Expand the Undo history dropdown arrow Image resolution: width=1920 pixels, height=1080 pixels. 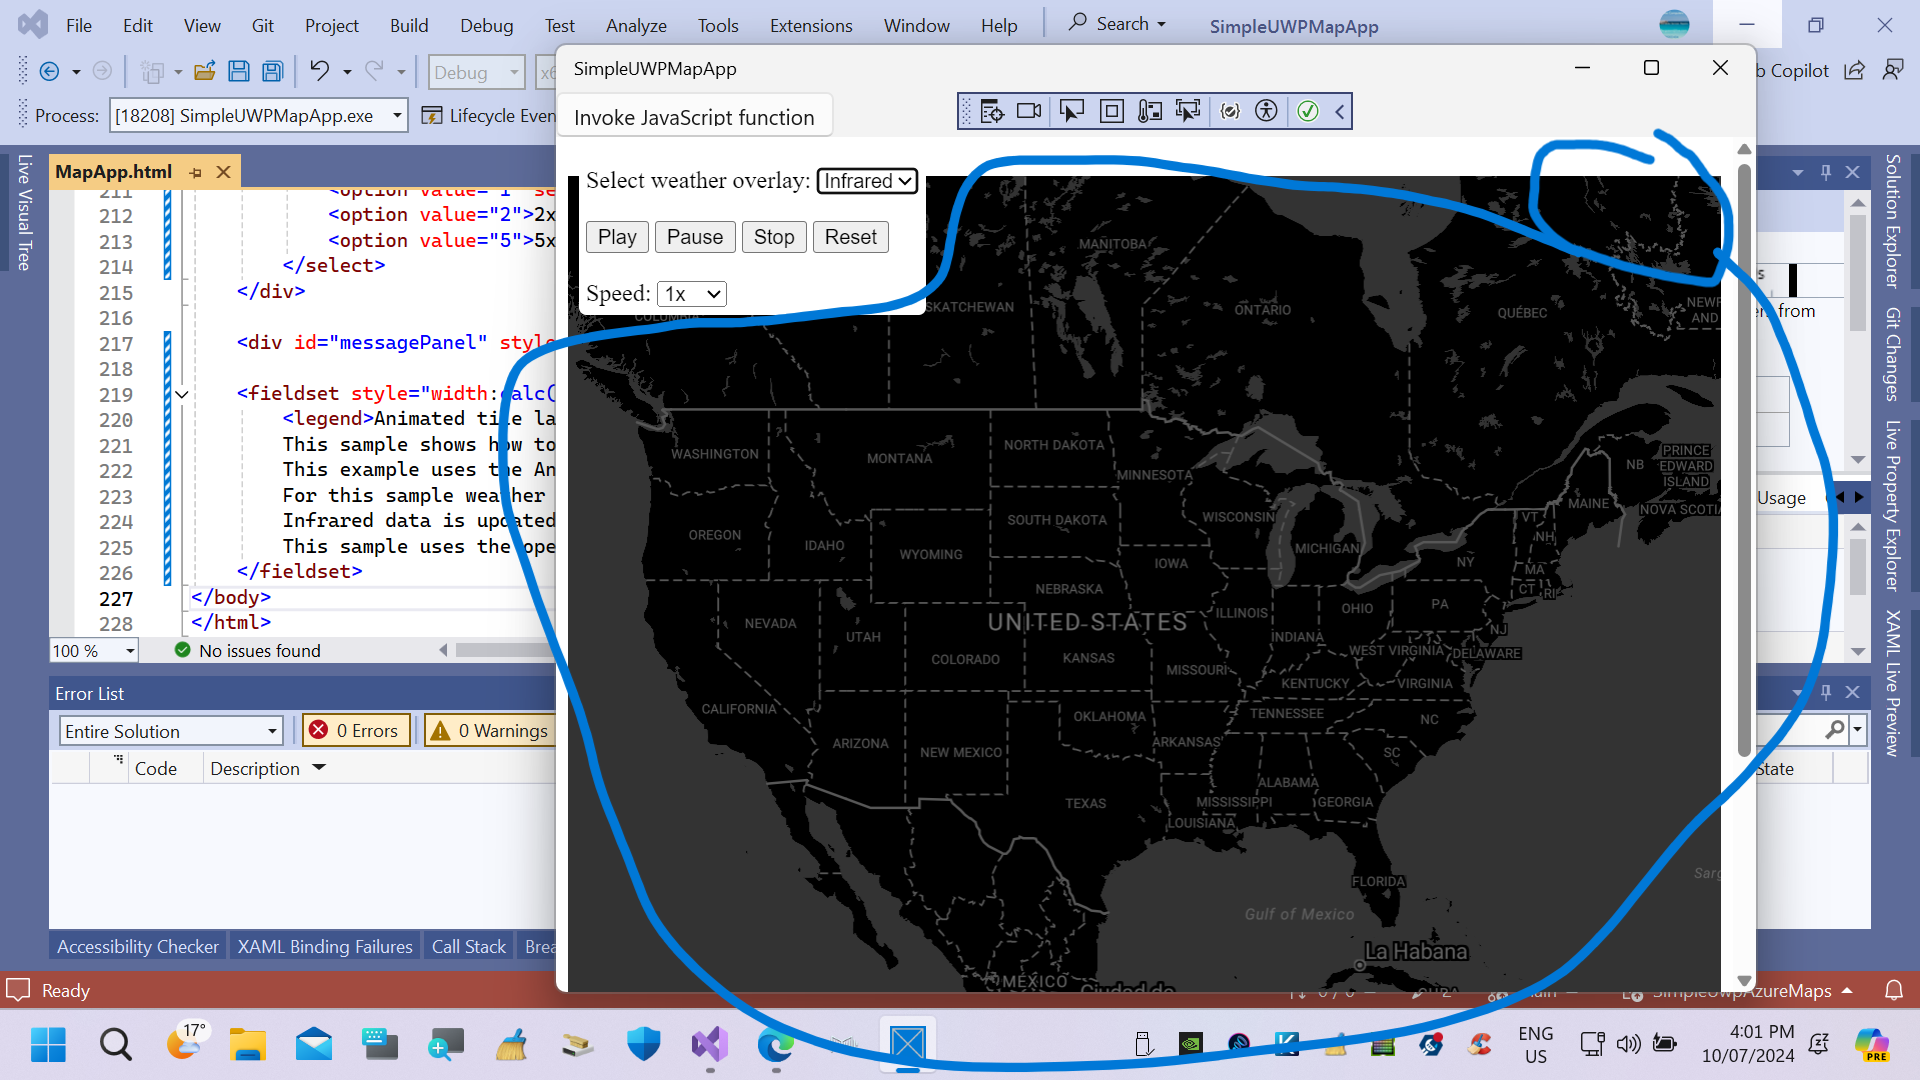click(x=347, y=72)
